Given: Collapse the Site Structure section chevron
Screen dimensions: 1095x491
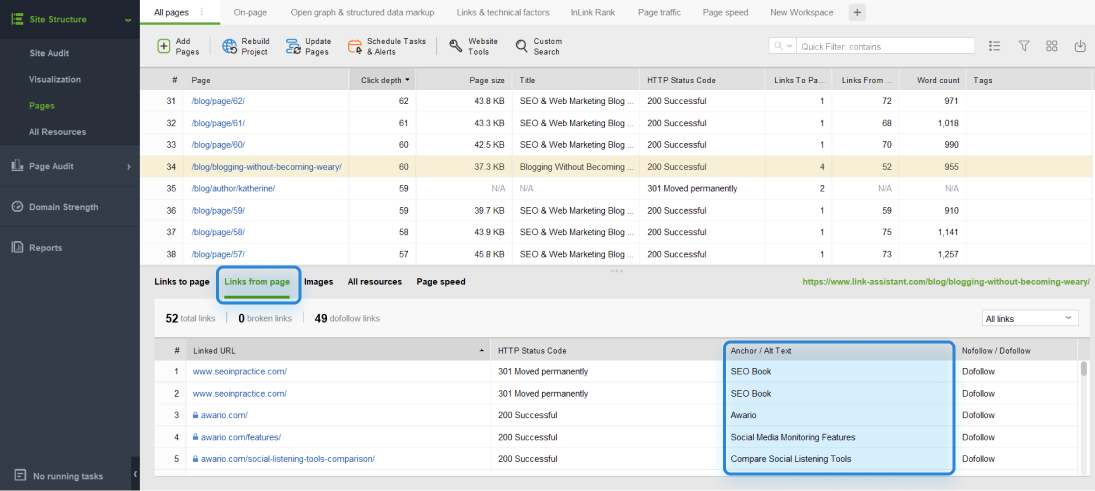Looking at the screenshot, I should [x=128, y=20].
